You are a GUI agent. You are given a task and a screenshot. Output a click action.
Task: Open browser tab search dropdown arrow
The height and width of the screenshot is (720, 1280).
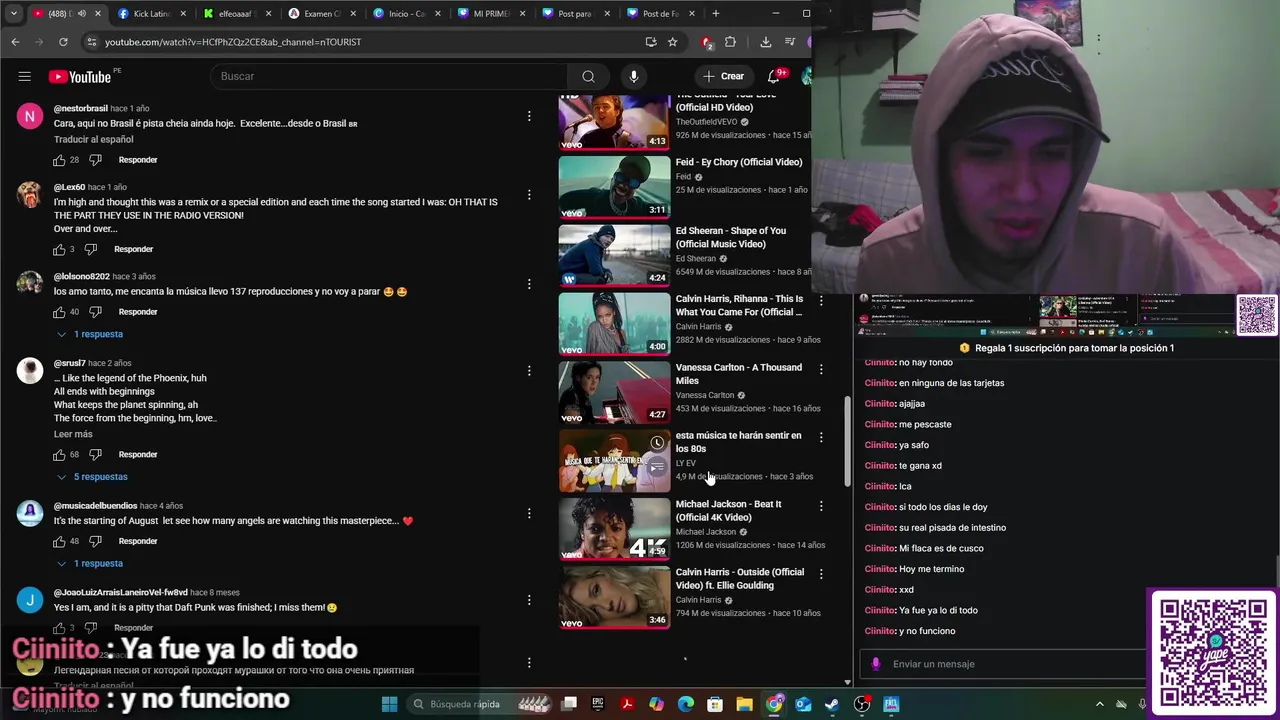[x=13, y=14]
